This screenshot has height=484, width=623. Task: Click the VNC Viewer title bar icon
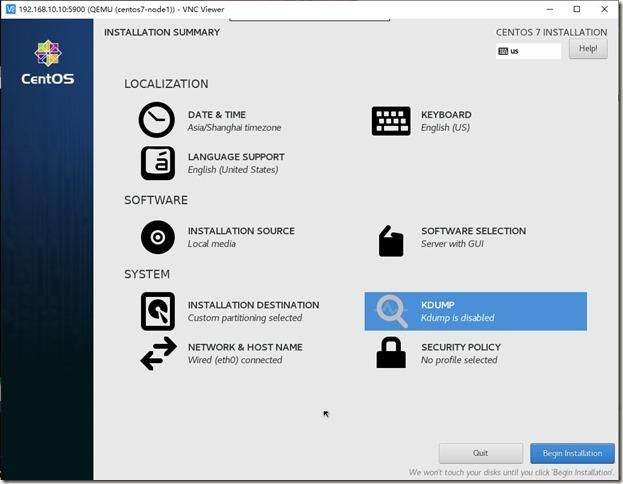[11, 9]
